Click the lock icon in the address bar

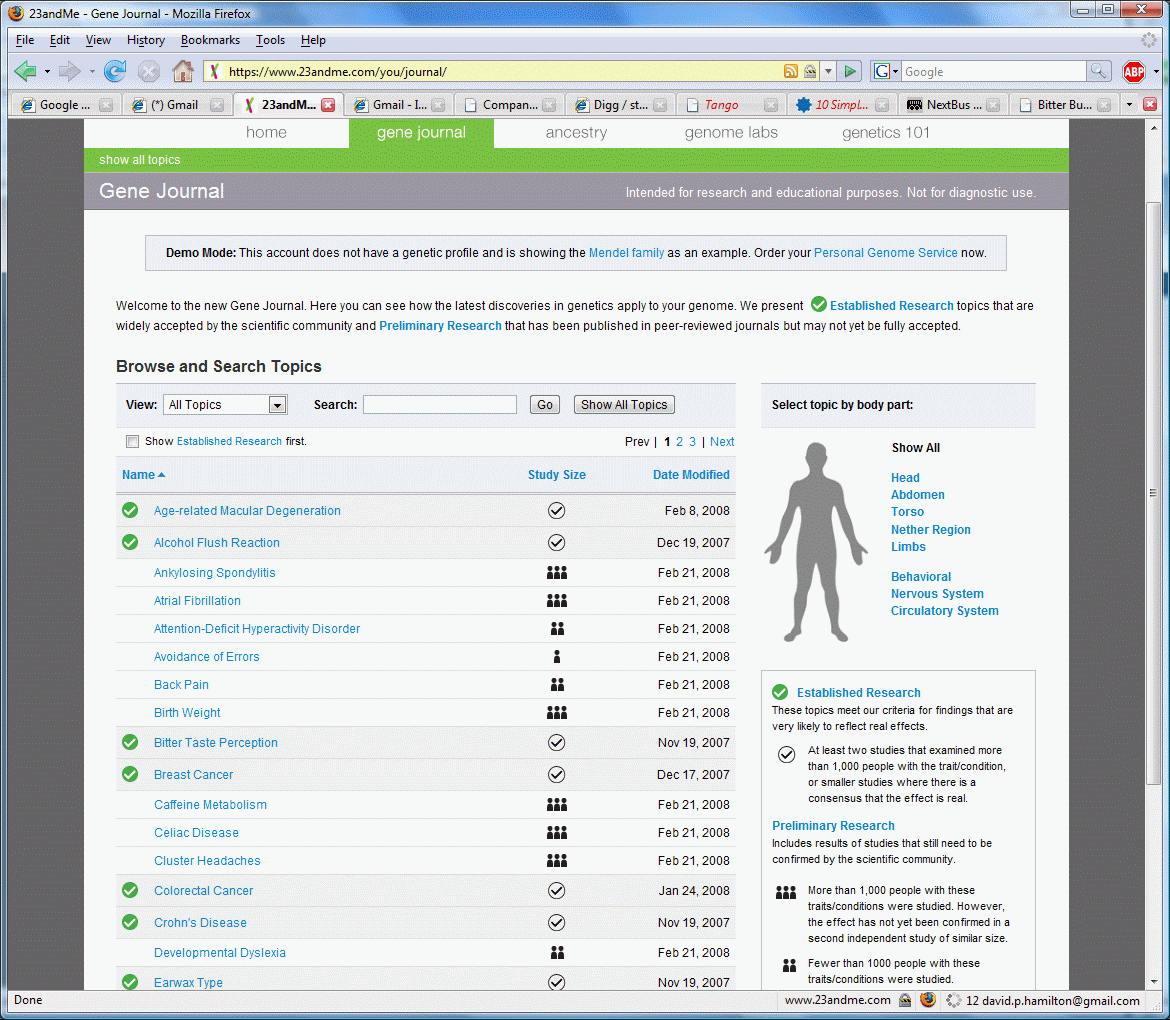[x=810, y=72]
